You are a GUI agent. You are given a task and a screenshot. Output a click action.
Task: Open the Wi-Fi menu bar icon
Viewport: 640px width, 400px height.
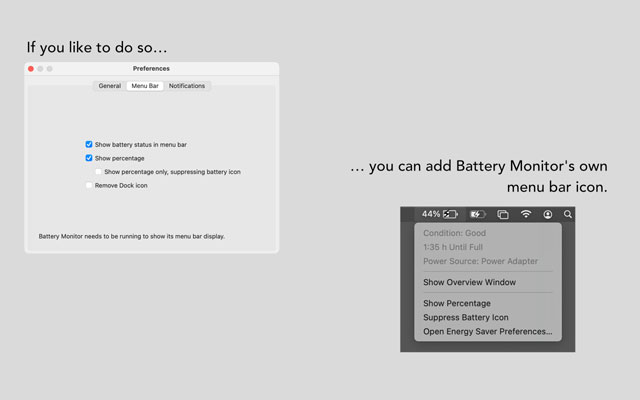tap(526, 214)
